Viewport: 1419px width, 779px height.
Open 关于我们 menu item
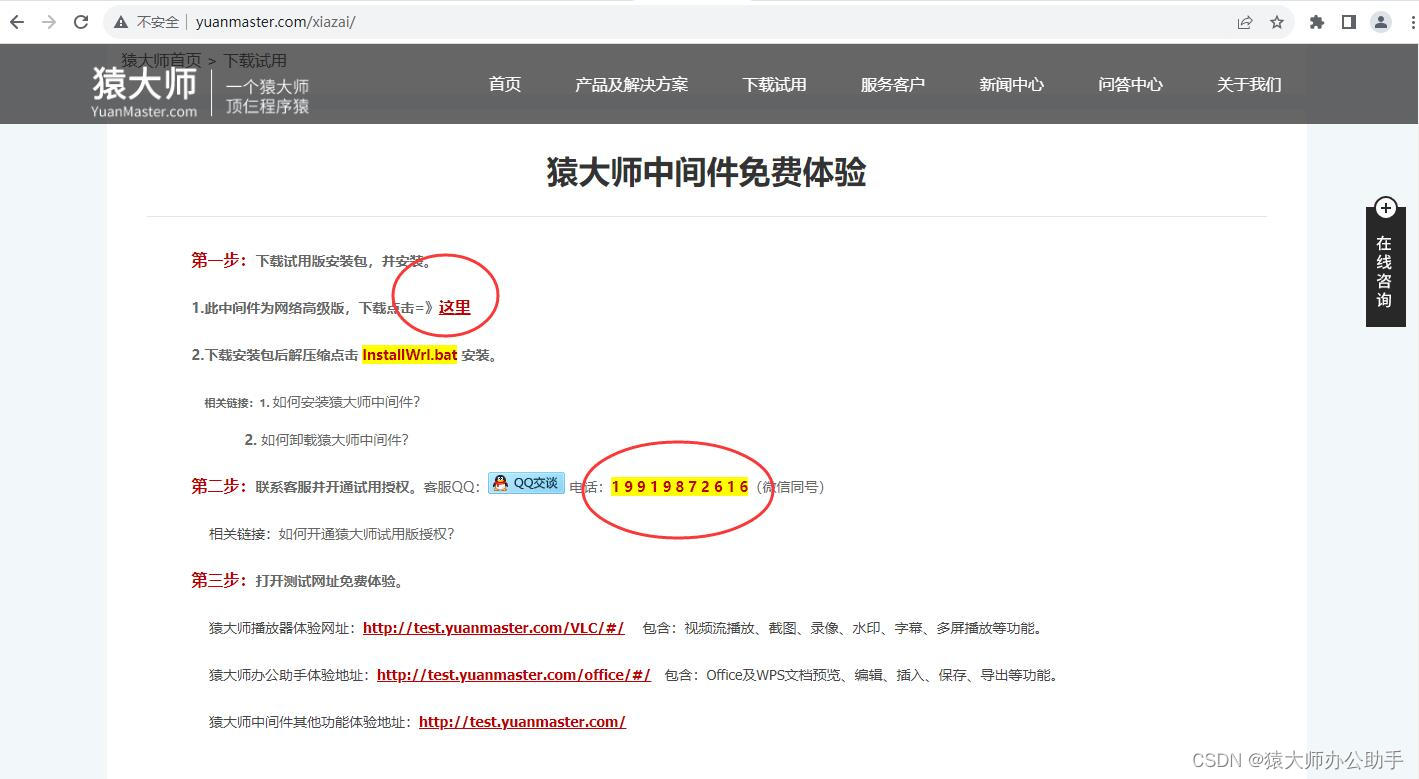(x=1249, y=85)
